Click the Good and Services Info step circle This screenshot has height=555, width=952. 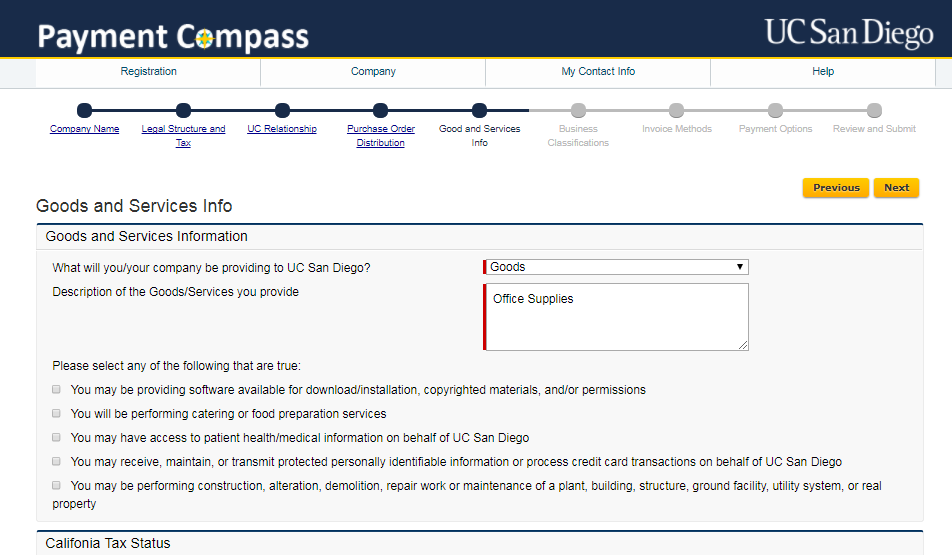(x=480, y=111)
